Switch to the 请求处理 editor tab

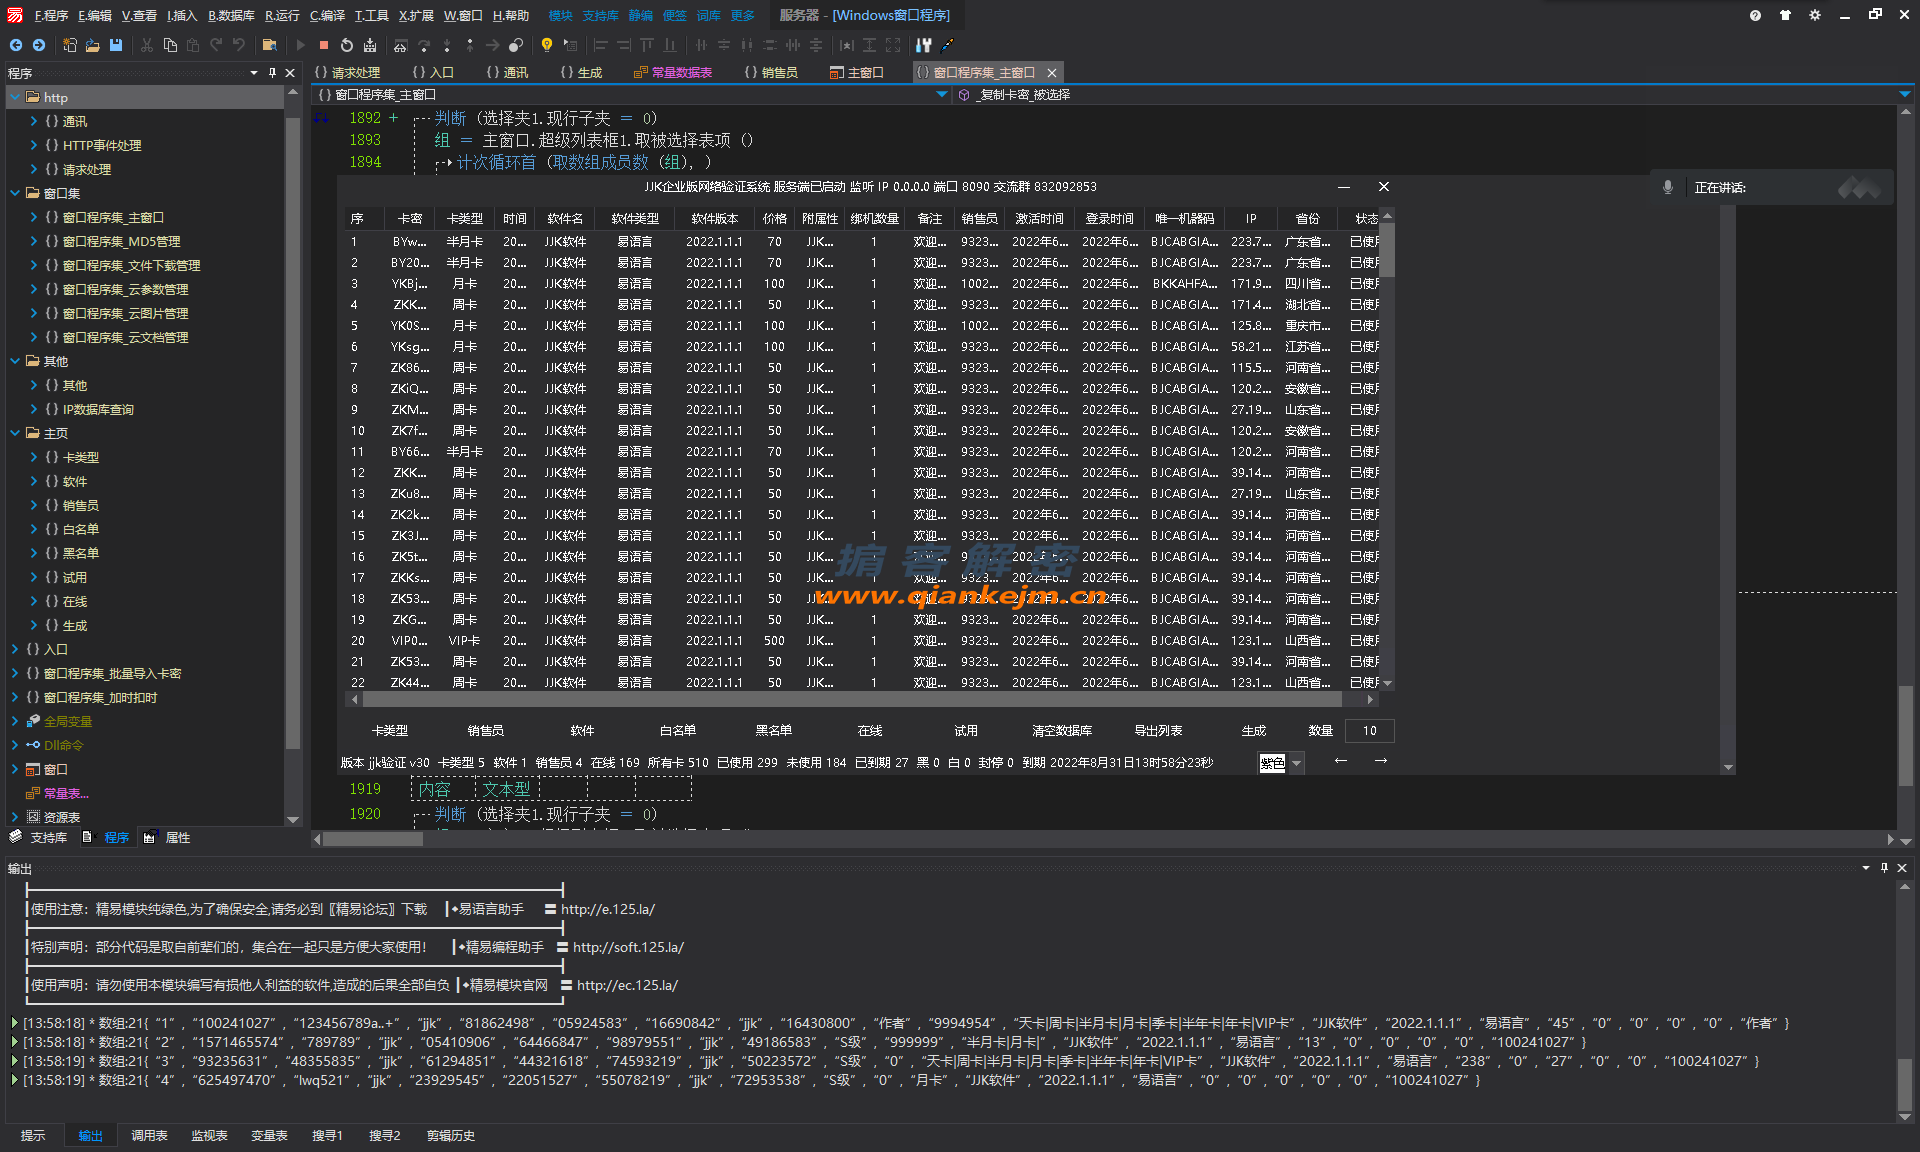pyautogui.click(x=347, y=72)
